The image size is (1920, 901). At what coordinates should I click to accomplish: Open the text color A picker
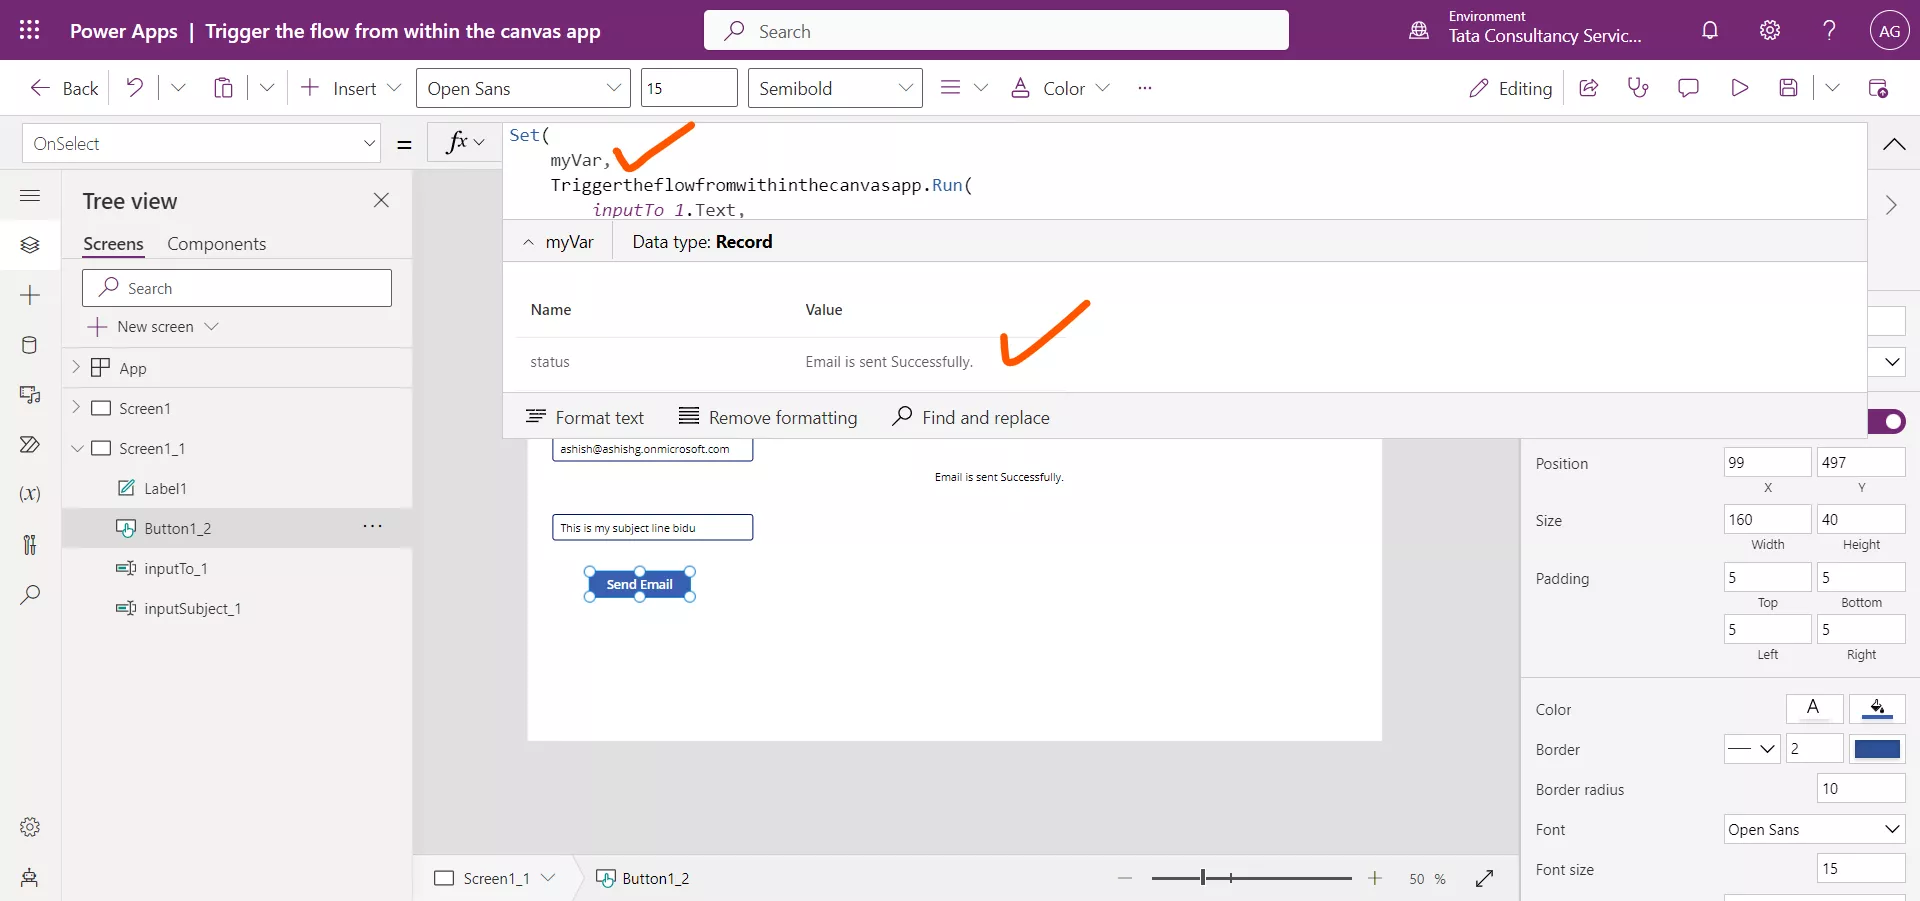pyautogui.click(x=1814, y=708)
